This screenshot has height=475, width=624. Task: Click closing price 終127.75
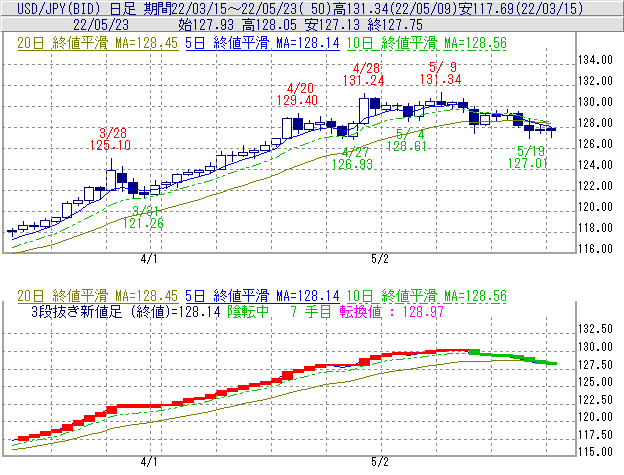[395, 25]
